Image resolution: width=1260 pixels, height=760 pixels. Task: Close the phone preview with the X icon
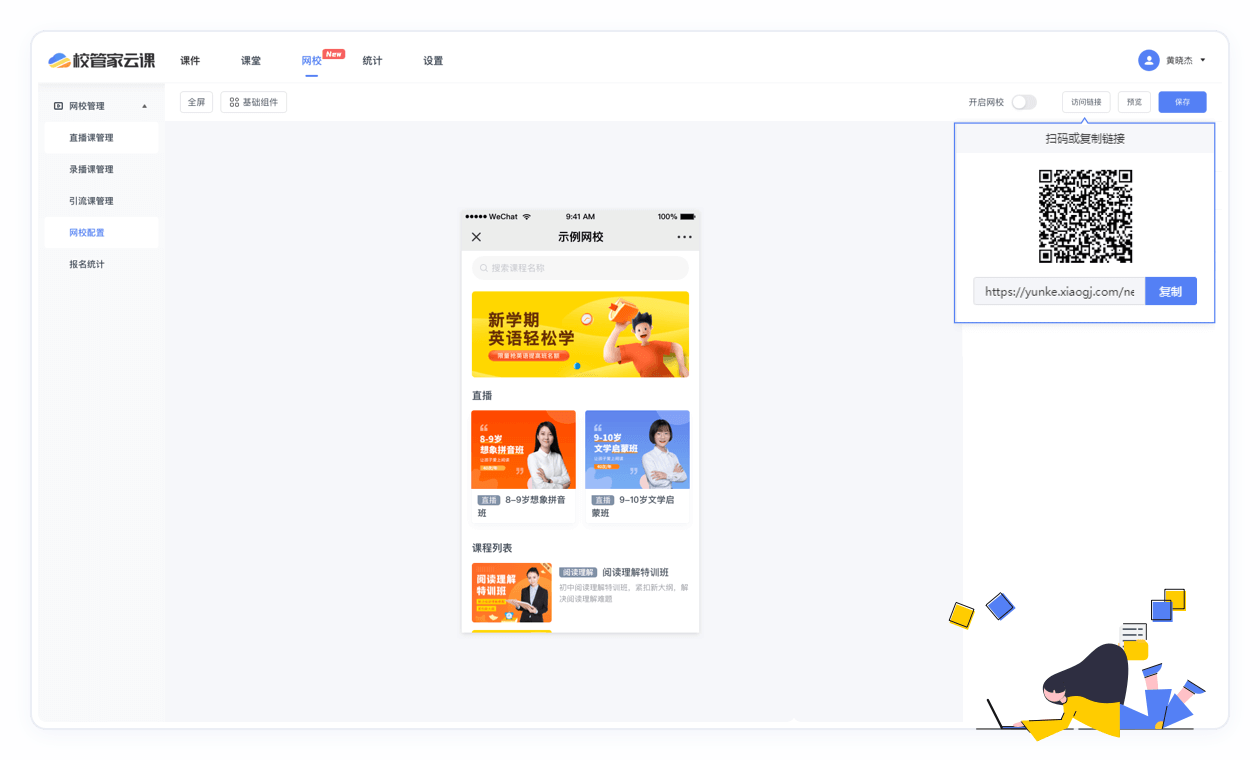476,237
